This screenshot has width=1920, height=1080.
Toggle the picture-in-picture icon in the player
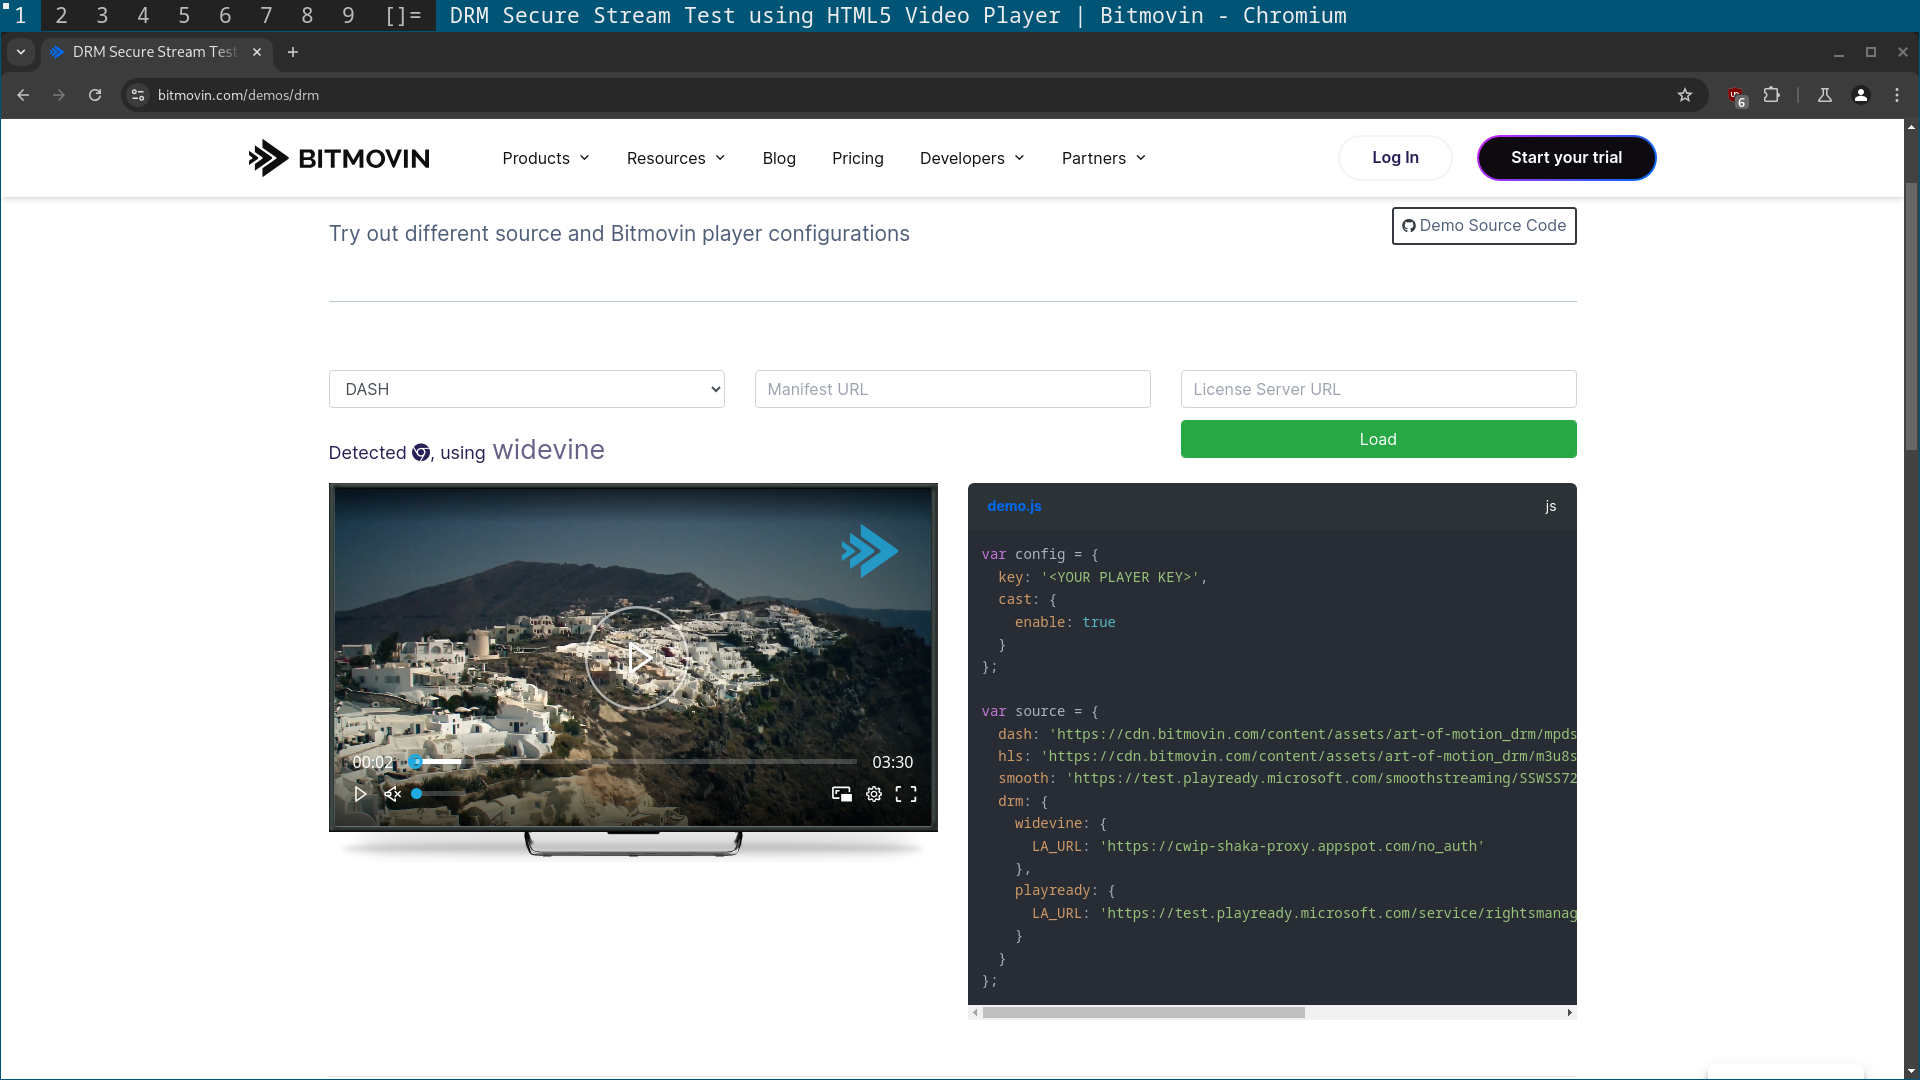842,794
